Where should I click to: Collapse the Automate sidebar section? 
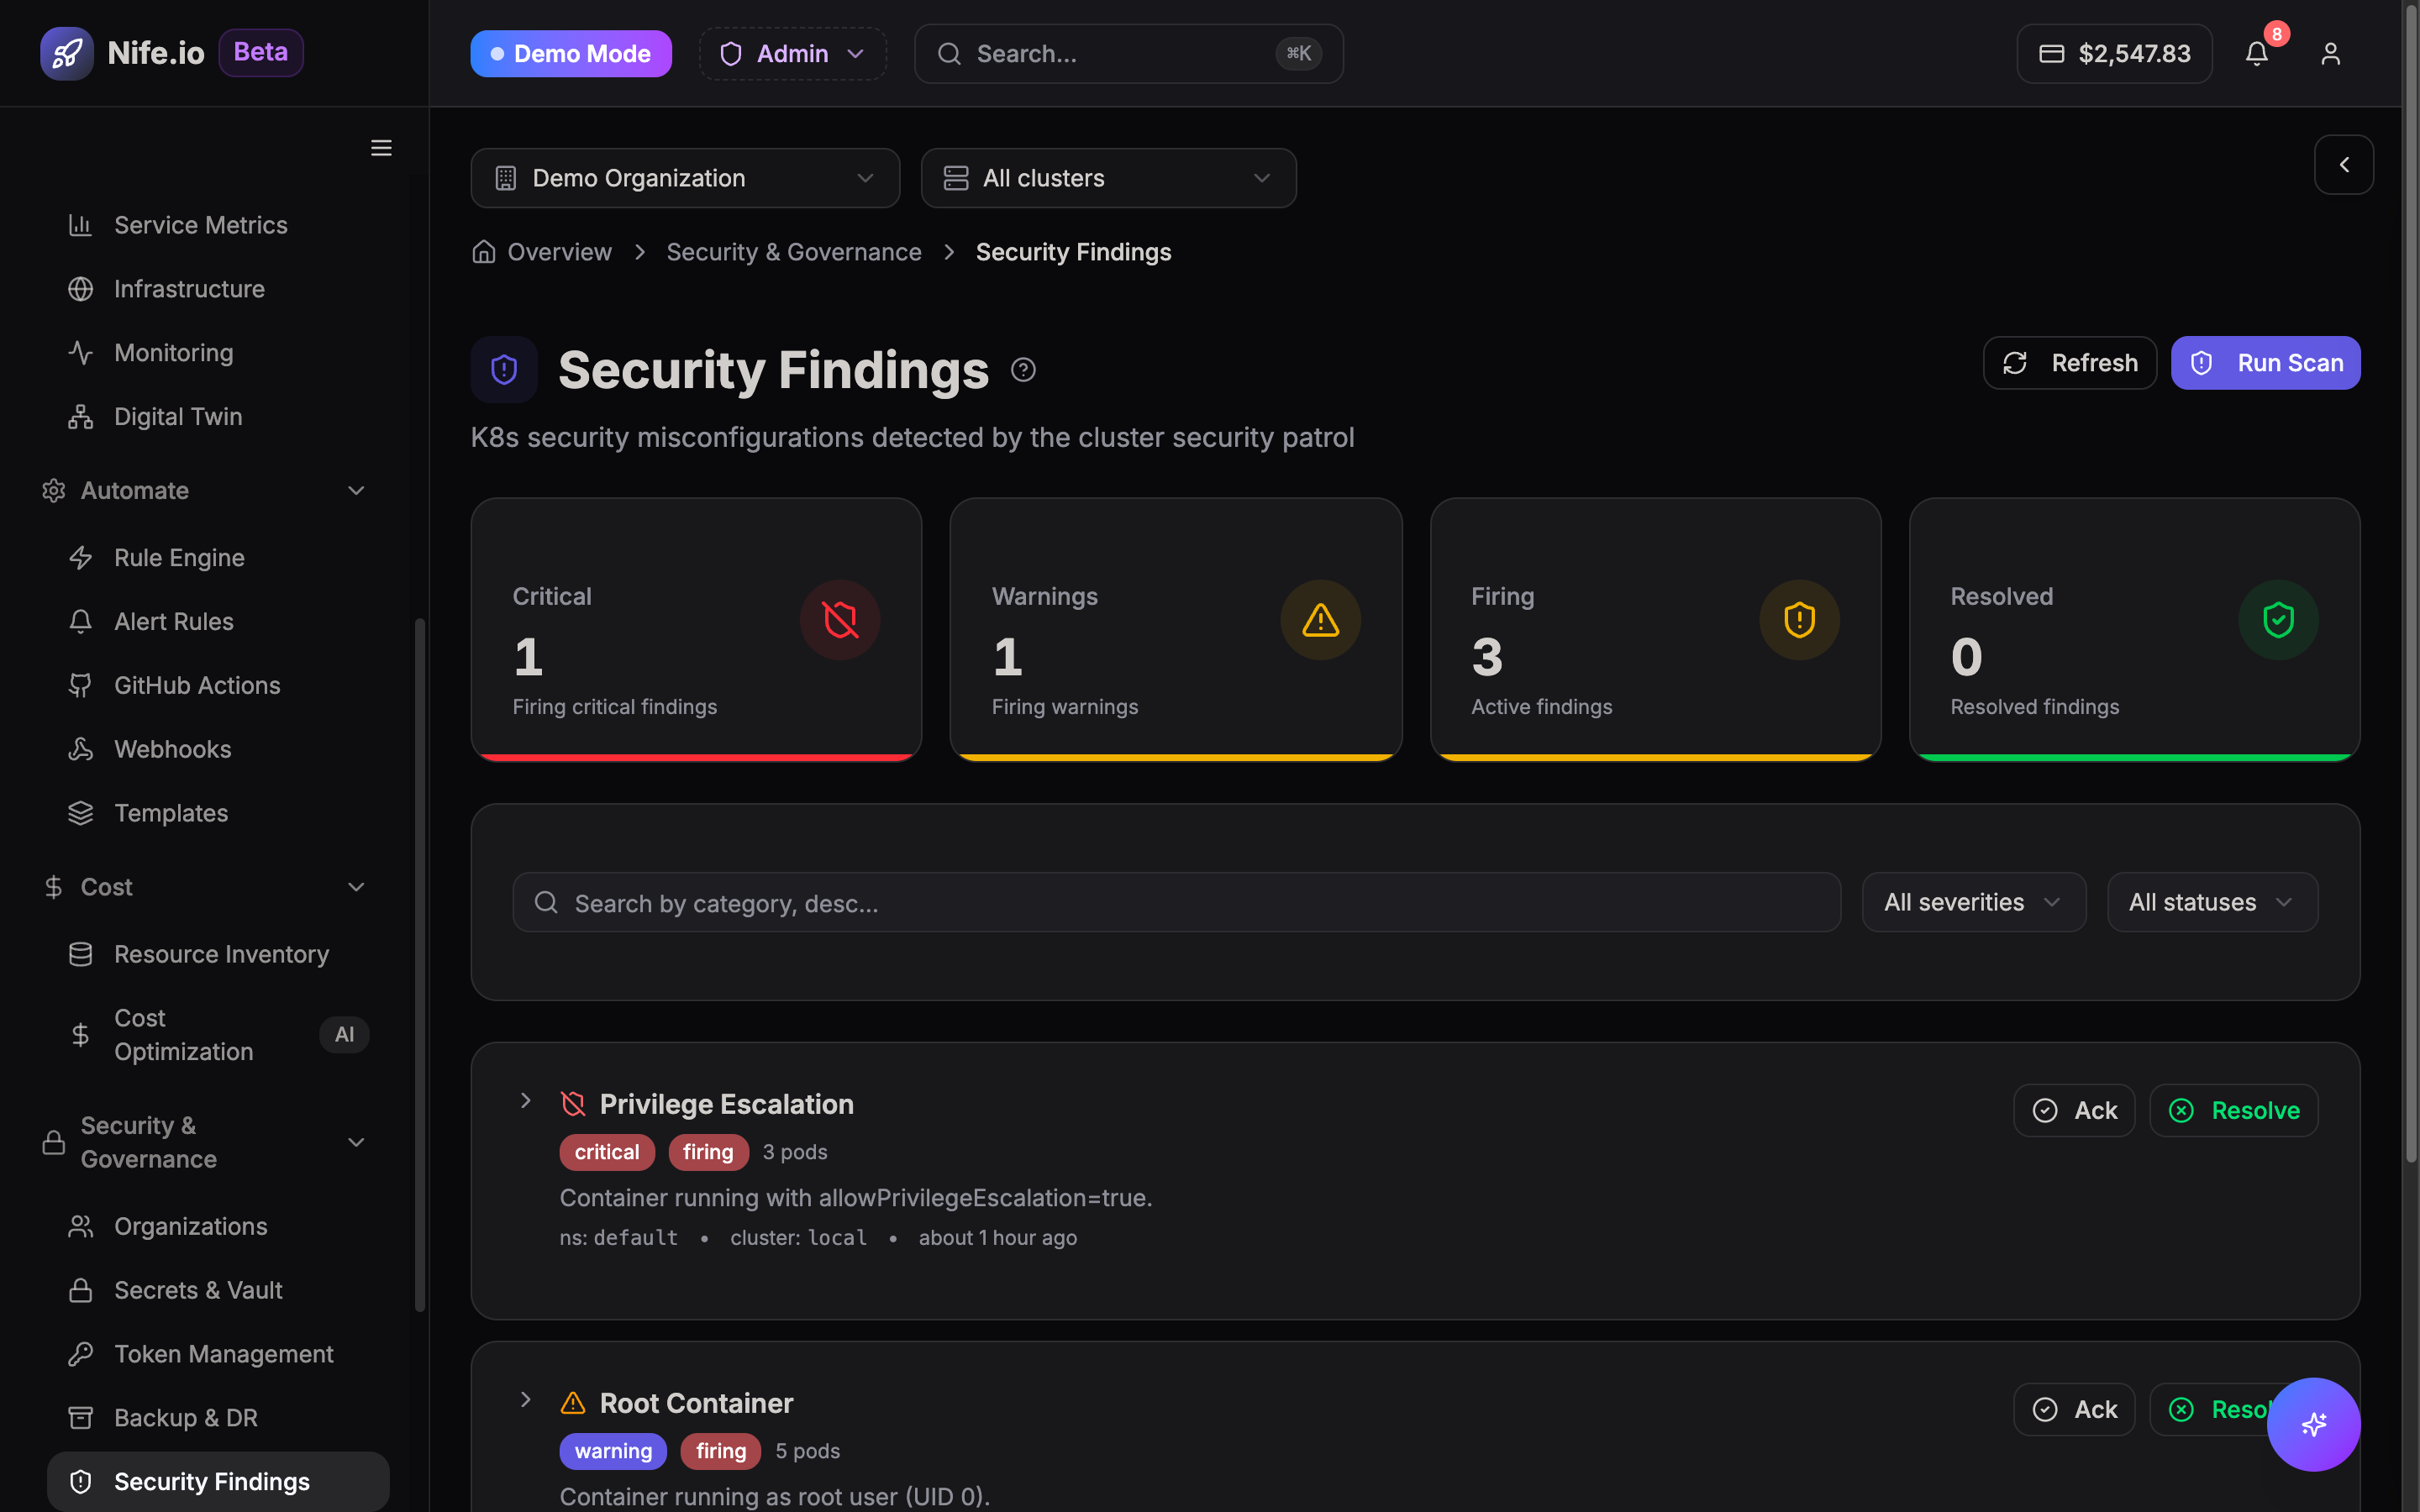205,491
